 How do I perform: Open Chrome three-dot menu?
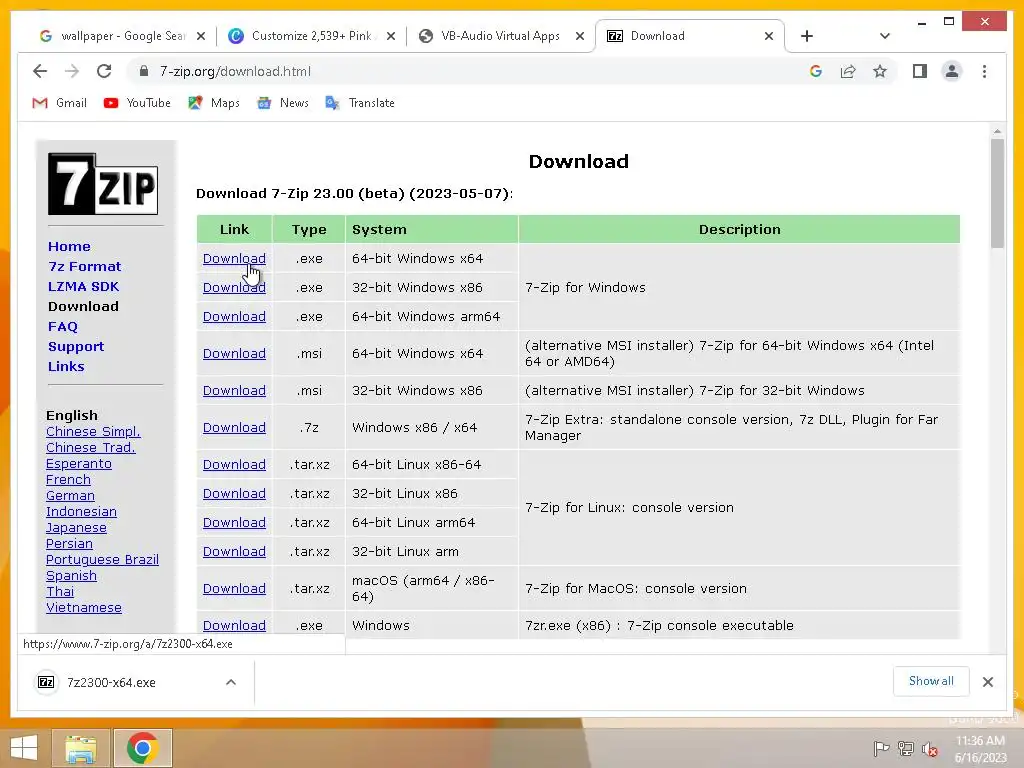click(984, 71)
